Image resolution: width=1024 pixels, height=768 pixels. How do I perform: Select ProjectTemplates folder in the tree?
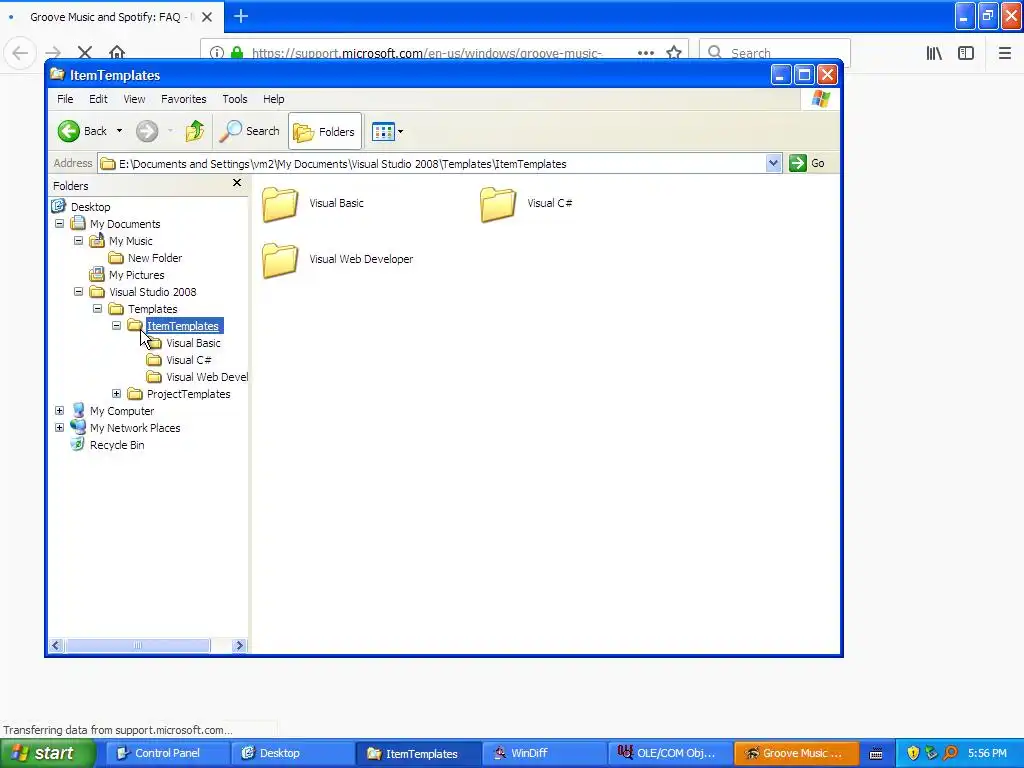[188, 394]
